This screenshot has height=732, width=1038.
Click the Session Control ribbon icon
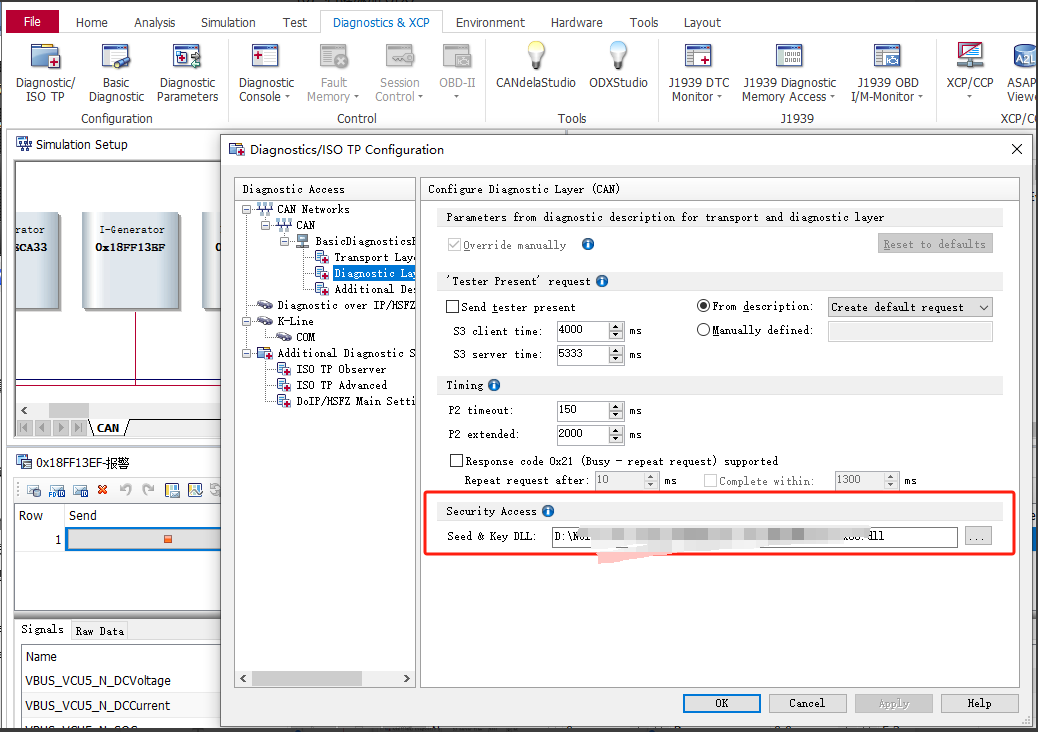(x=400, y=57)
